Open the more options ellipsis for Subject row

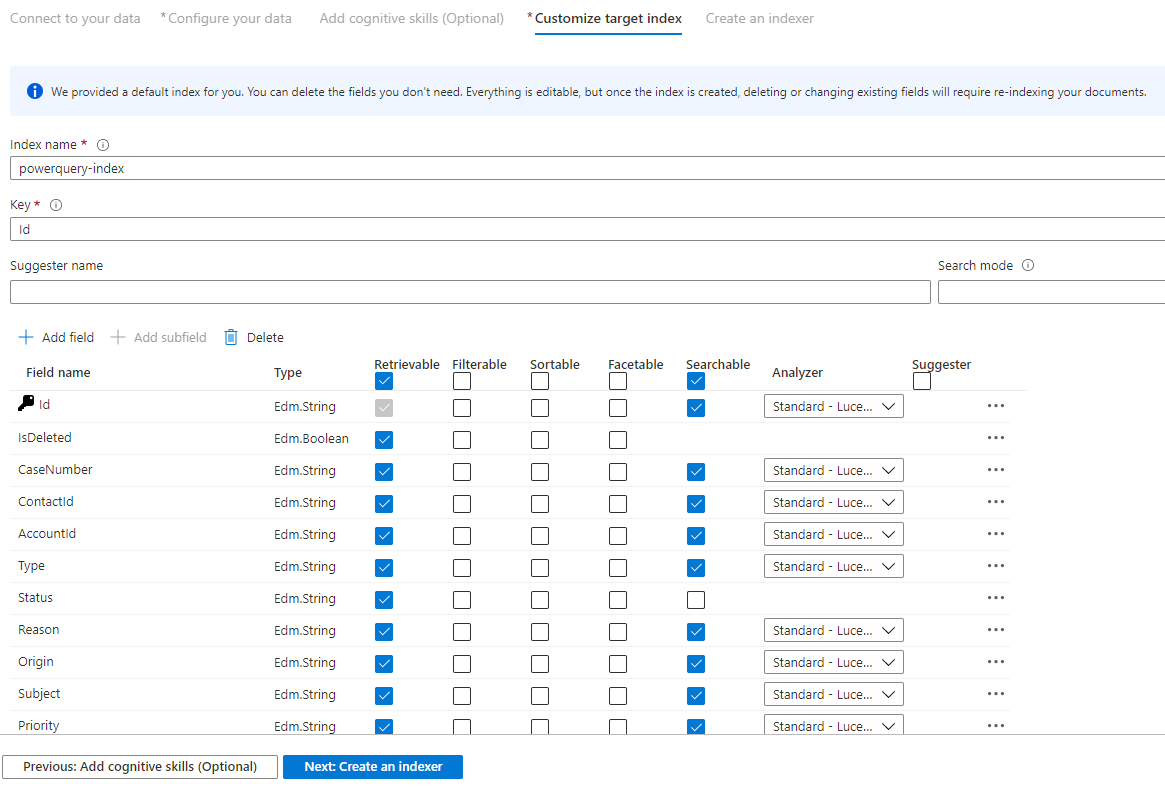point(996,693)
